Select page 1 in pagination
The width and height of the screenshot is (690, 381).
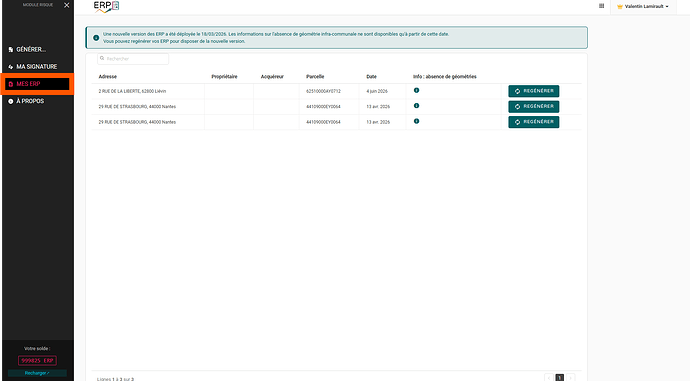[x=560, y=377]
